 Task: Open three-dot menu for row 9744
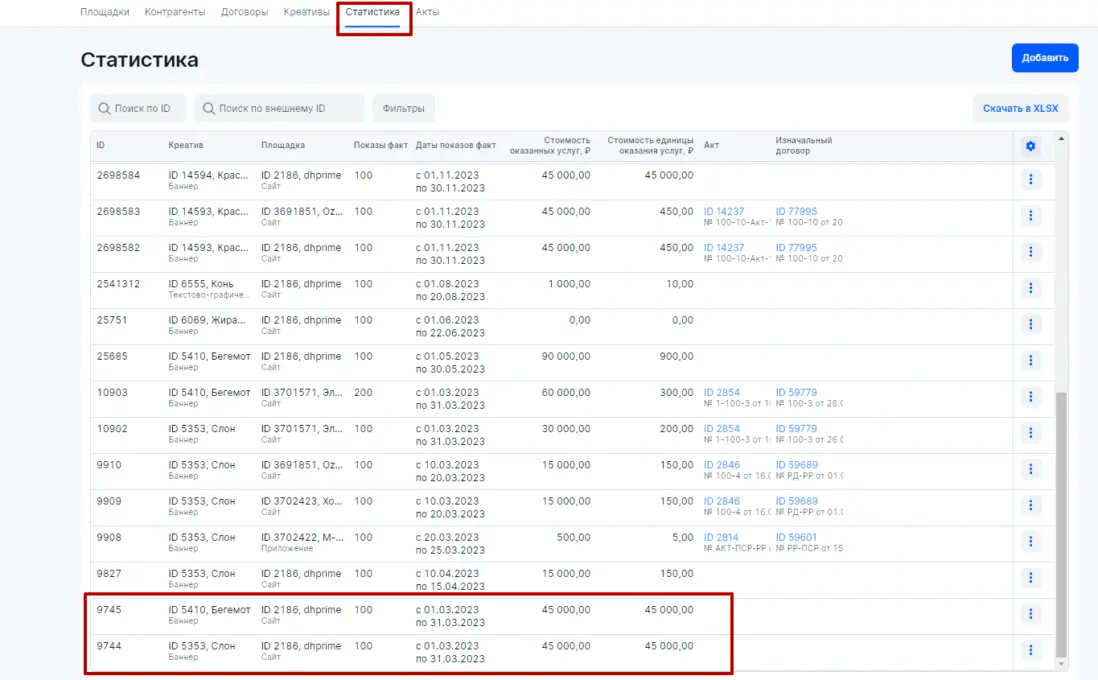point(1031,651)
